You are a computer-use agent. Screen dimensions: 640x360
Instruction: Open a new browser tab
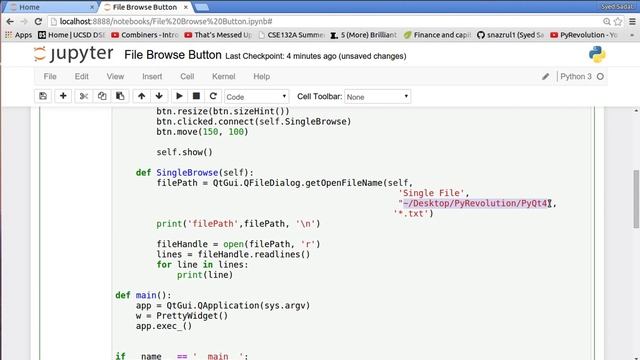(202, 7)
